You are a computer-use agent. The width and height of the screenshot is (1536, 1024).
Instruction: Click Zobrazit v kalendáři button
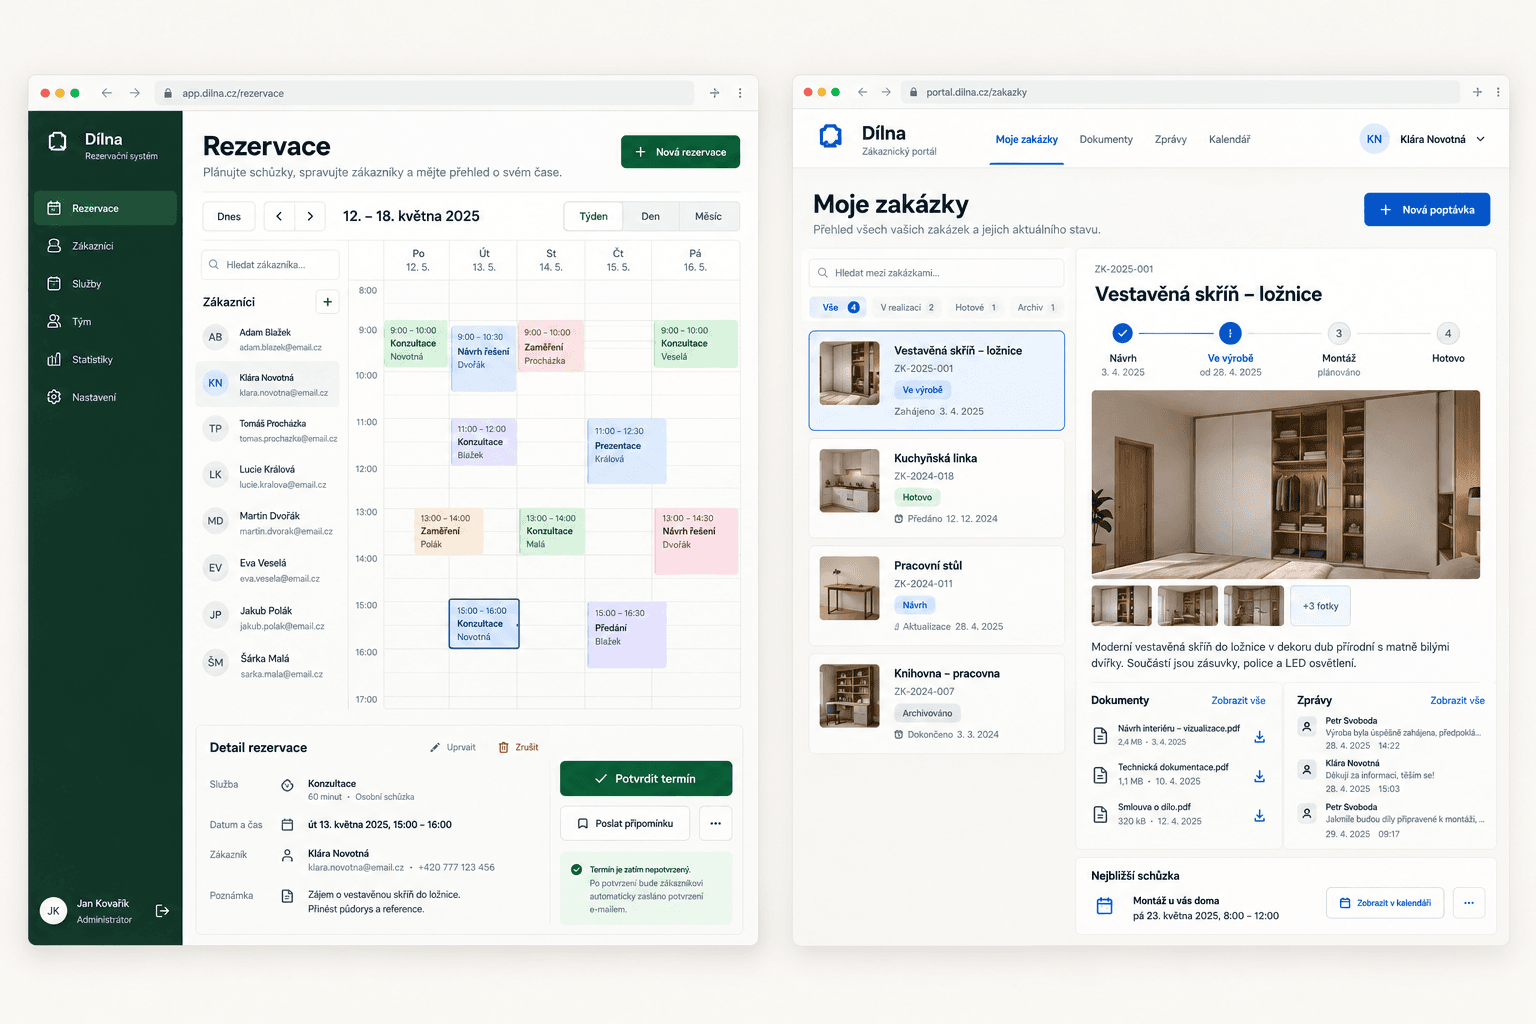[1385, 903]
